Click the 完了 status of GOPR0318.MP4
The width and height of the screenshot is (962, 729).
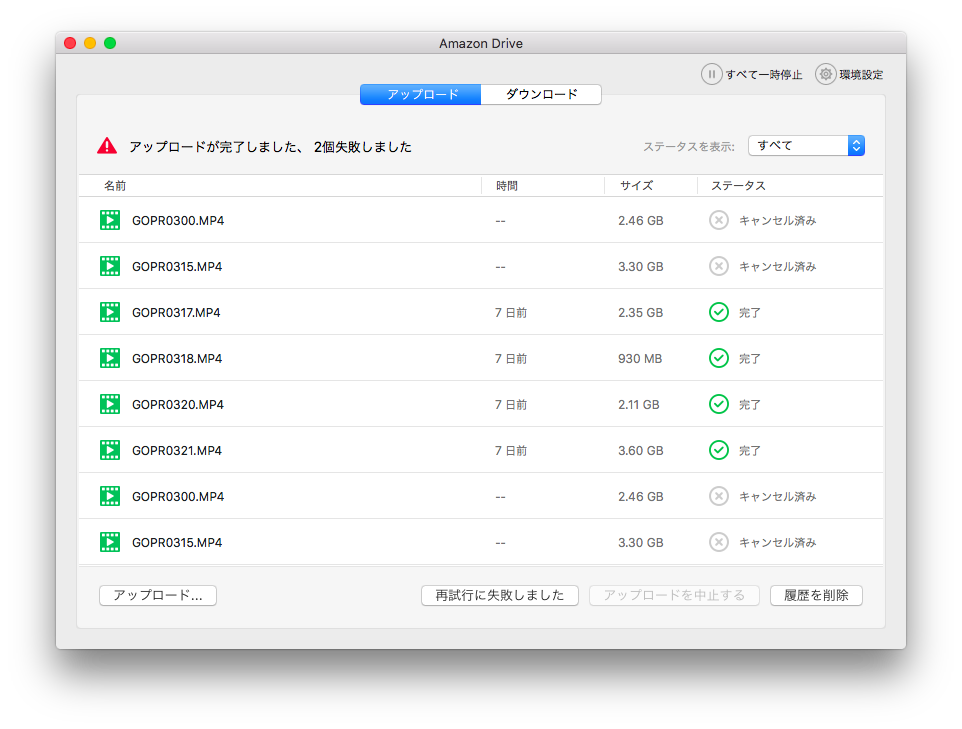point(750,358)
